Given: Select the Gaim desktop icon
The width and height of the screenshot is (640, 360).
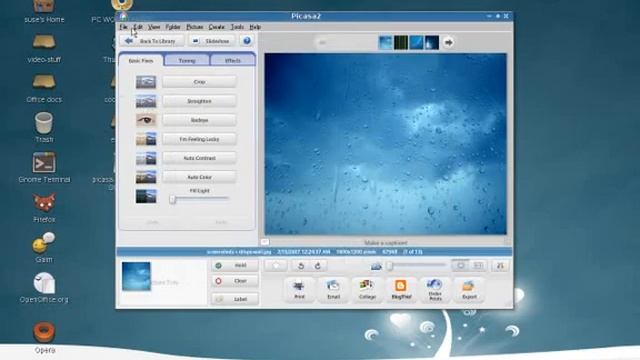Looking at the screenshot, I should pyautogui.click(x=44, y=248).
